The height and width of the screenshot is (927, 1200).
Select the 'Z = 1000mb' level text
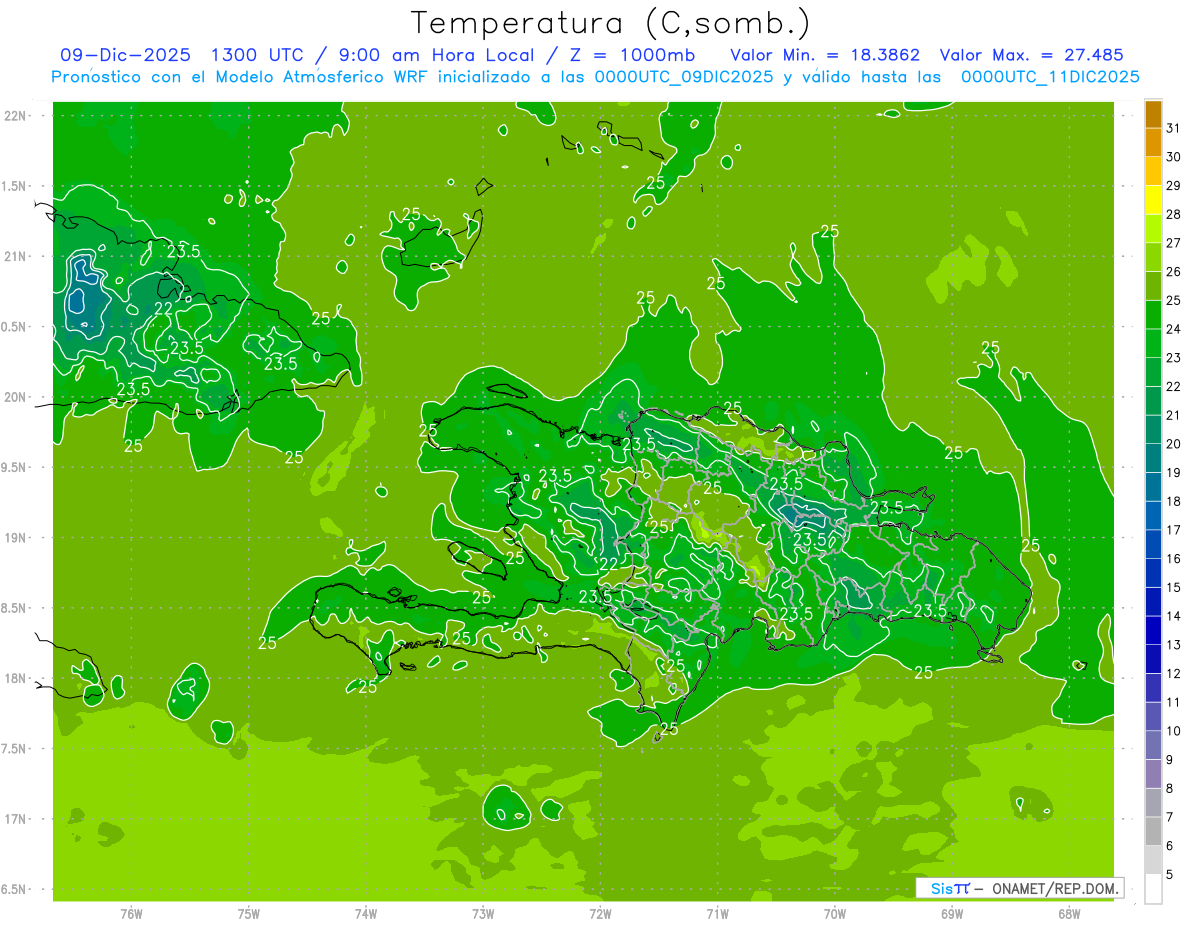pos(631,55)
